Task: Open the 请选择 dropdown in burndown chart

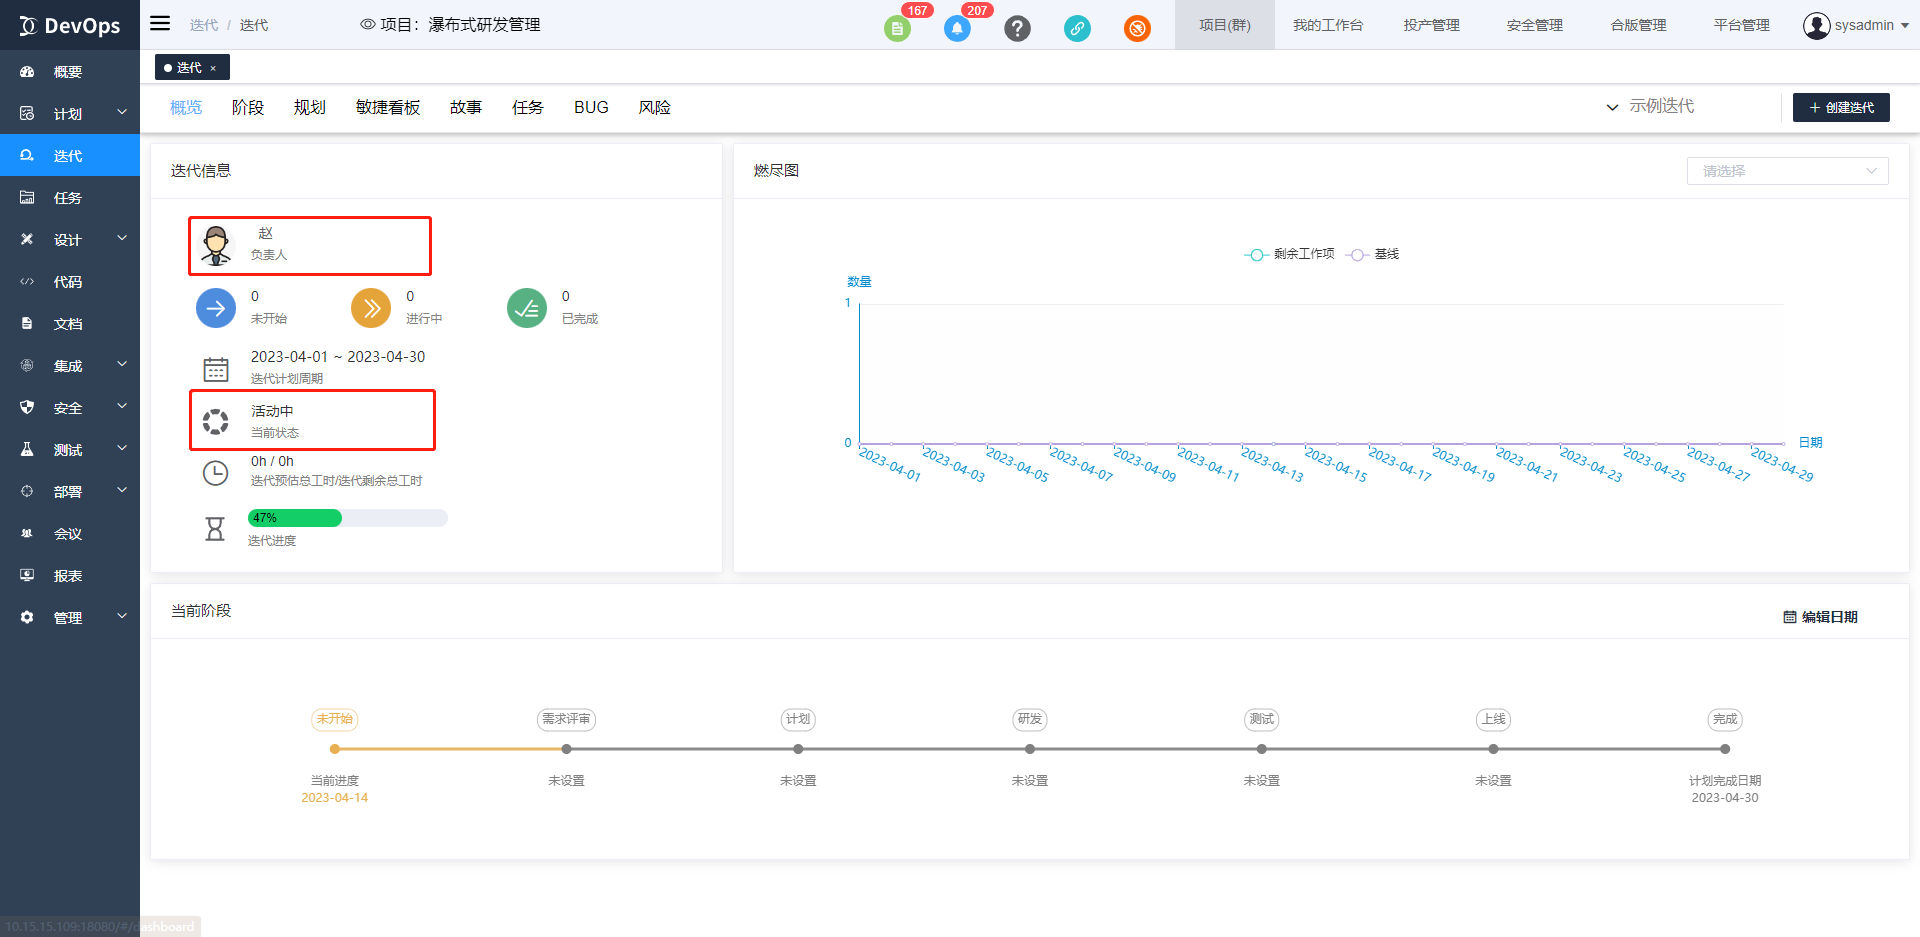Action: coord(1787,171)
